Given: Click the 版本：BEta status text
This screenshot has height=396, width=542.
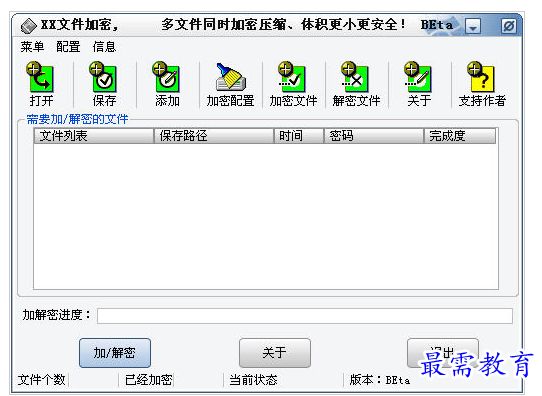Looking at the screenshot, I should (x=380, y=380).
